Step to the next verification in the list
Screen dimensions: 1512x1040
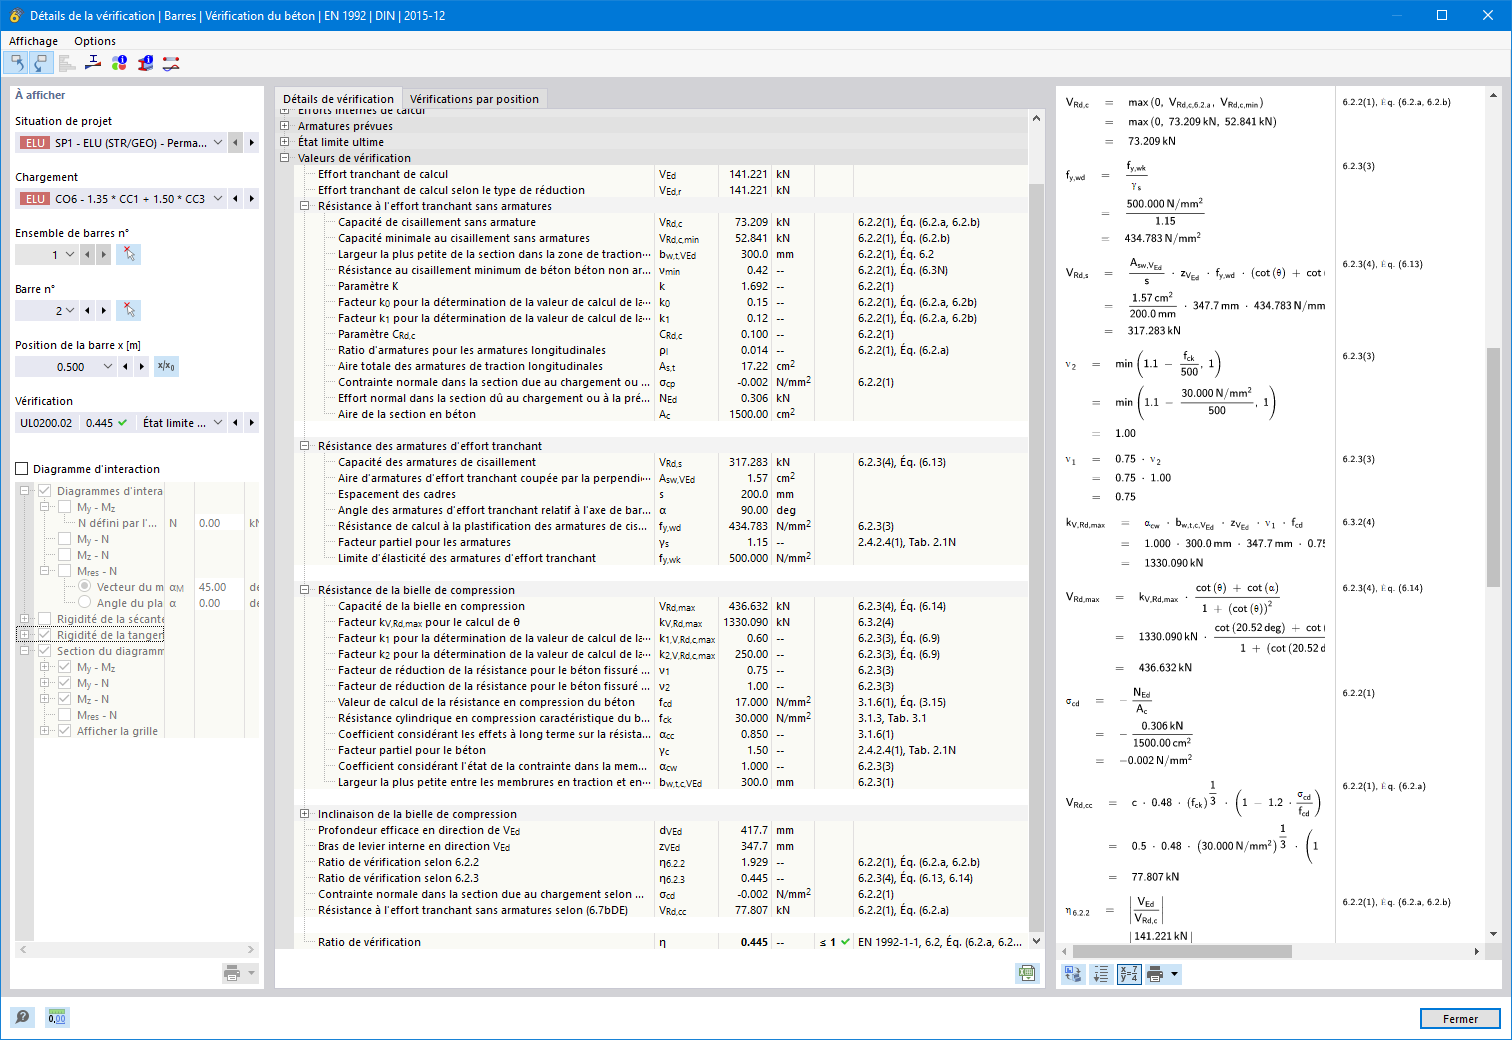click(x=252, y=423)
